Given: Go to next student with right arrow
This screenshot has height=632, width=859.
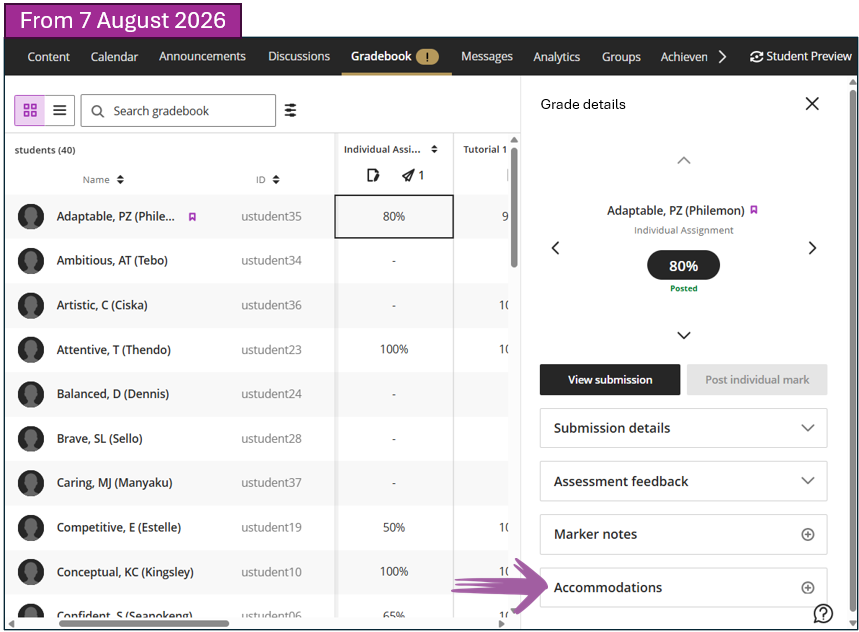Looking at the screenshot, I should click(x=812, y=248).
